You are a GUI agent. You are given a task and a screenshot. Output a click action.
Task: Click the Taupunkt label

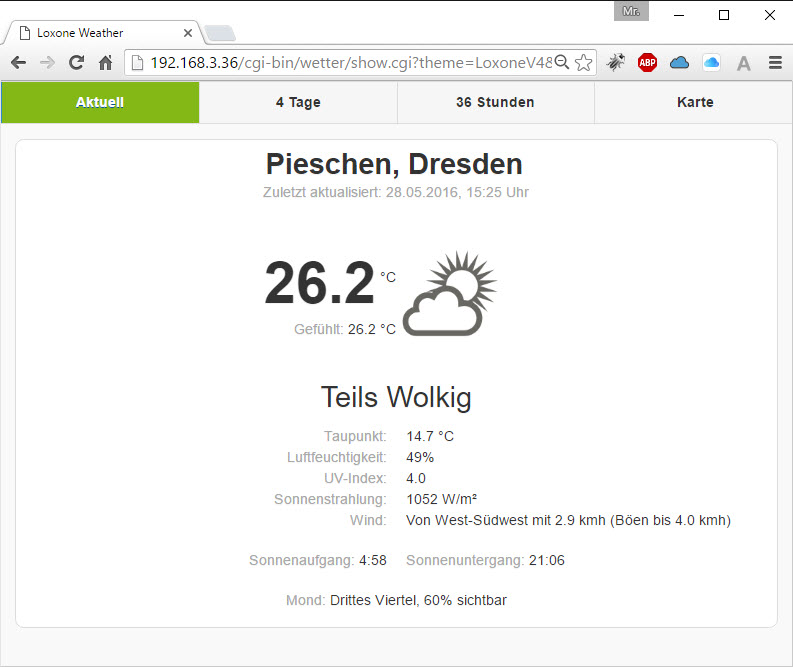click(x=355, y=436)
